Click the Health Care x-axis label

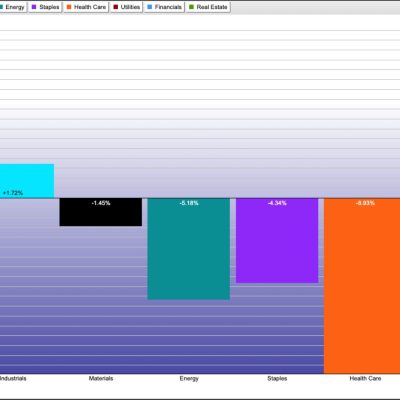pos(365,378)
